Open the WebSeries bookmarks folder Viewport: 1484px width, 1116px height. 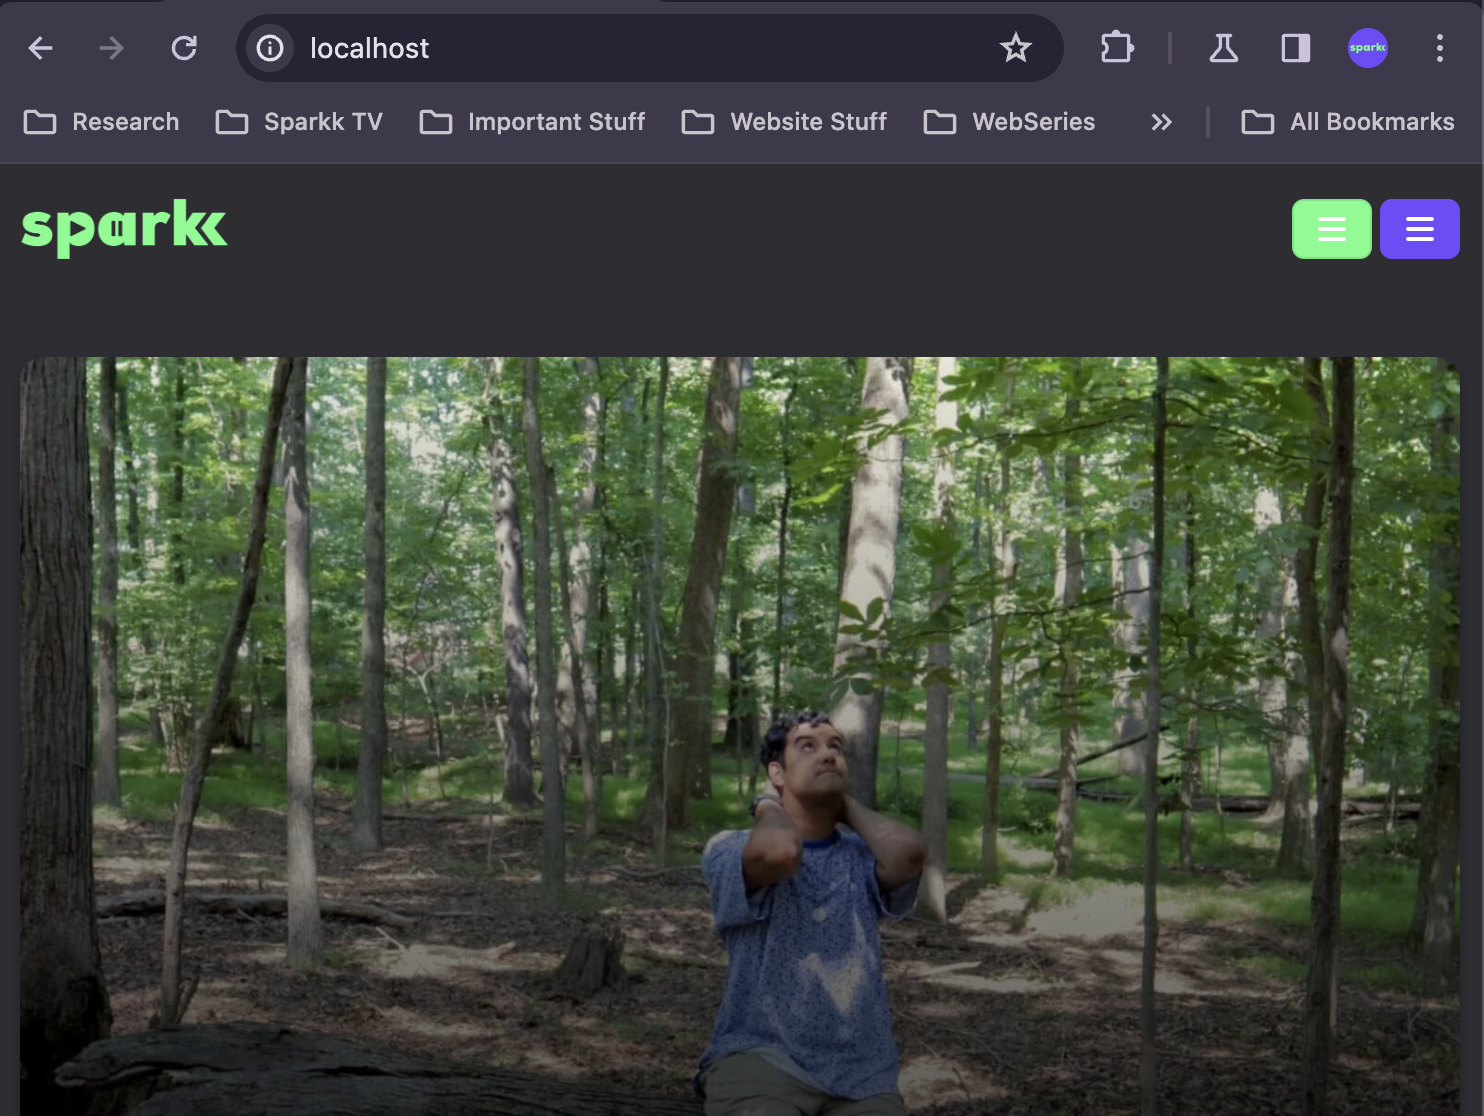1009,122
